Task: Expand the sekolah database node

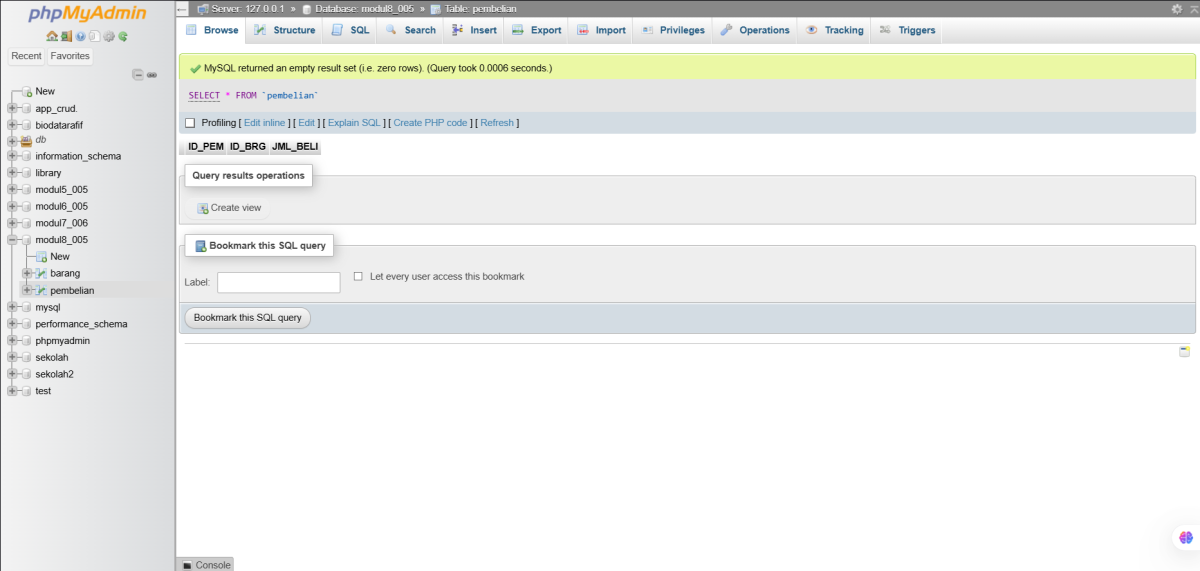Action: (x=12, y=357)
